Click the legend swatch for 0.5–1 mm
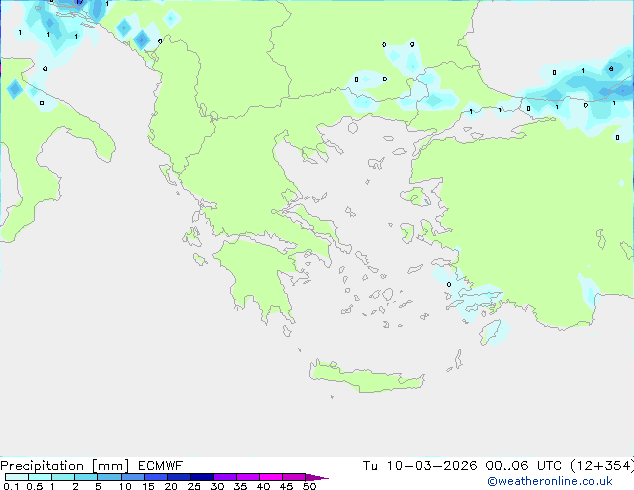The image size is (634, 490). [x=40, y=477]
